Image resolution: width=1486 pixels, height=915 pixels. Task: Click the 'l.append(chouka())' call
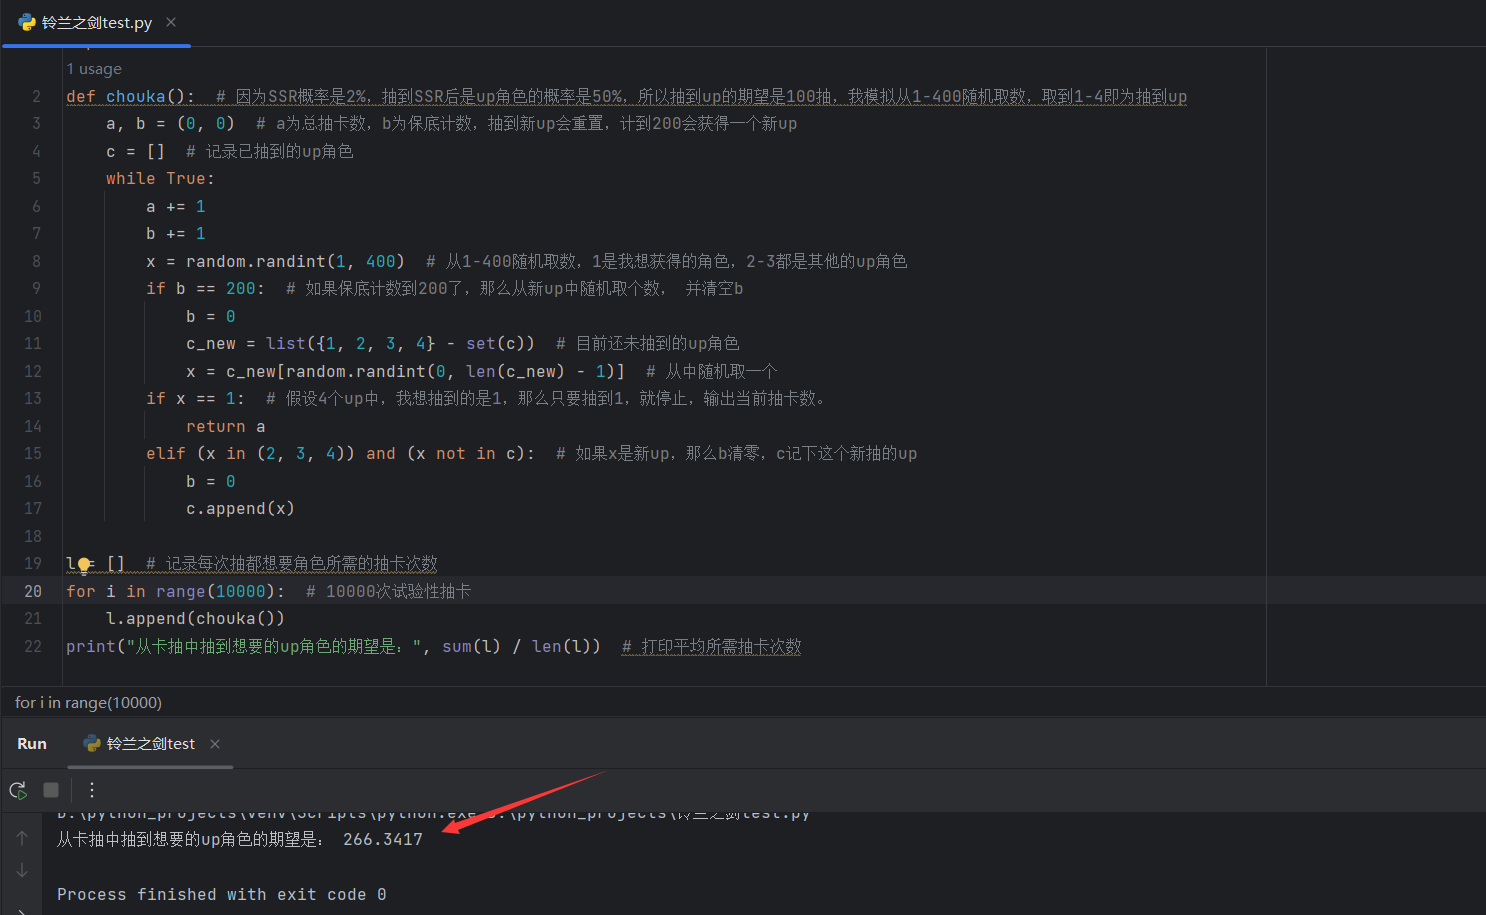click(196, 619)
